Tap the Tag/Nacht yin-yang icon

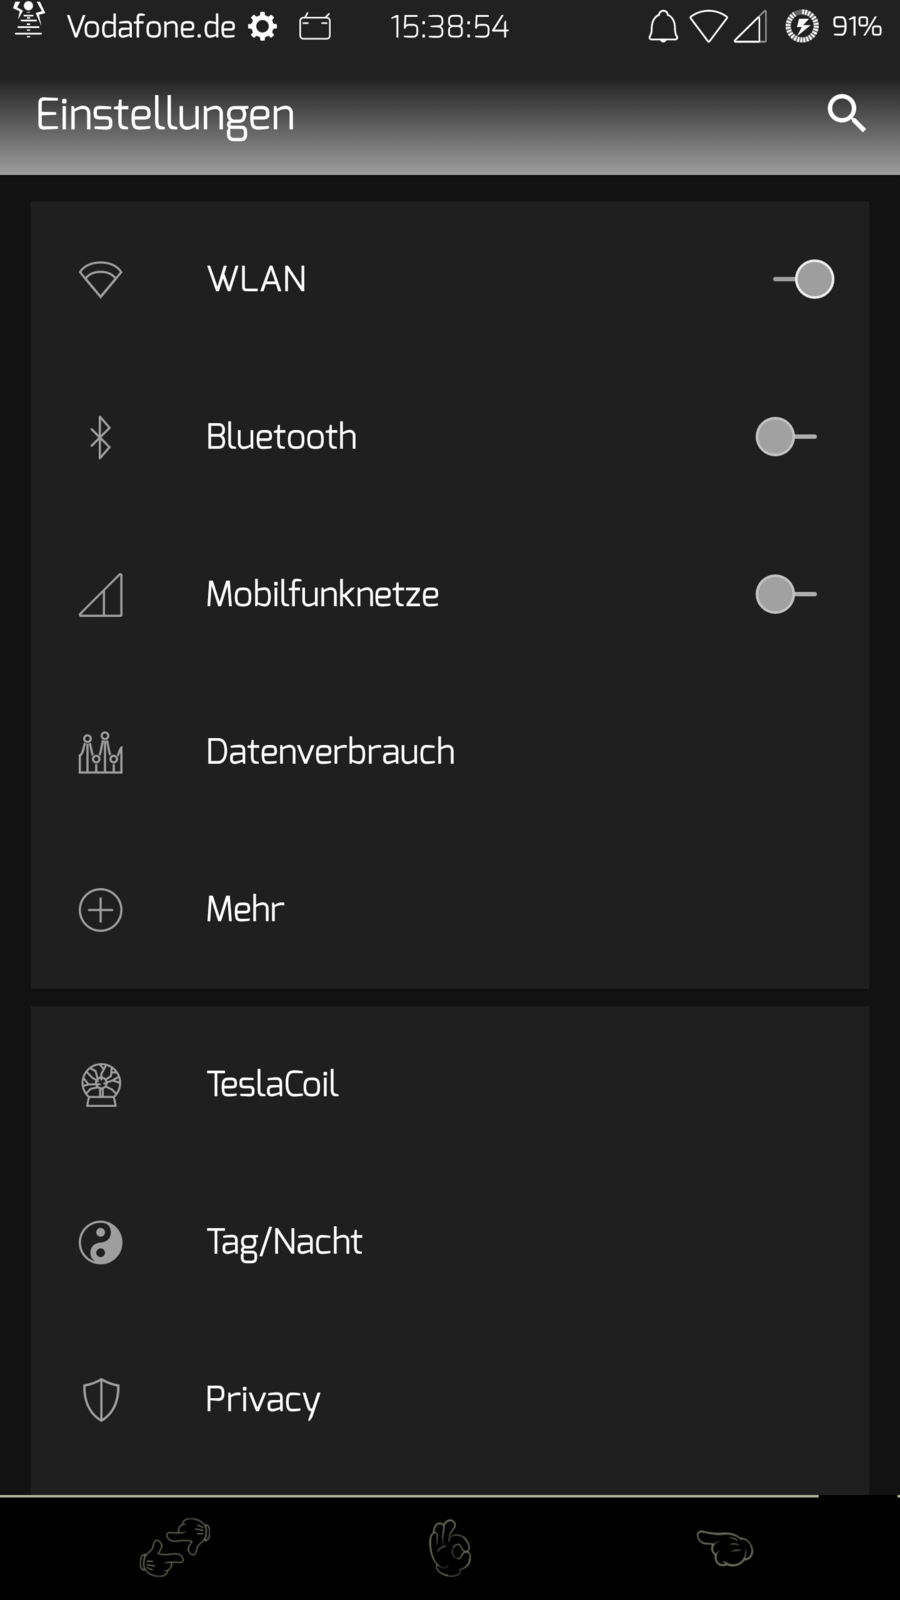coord(101,1243)
